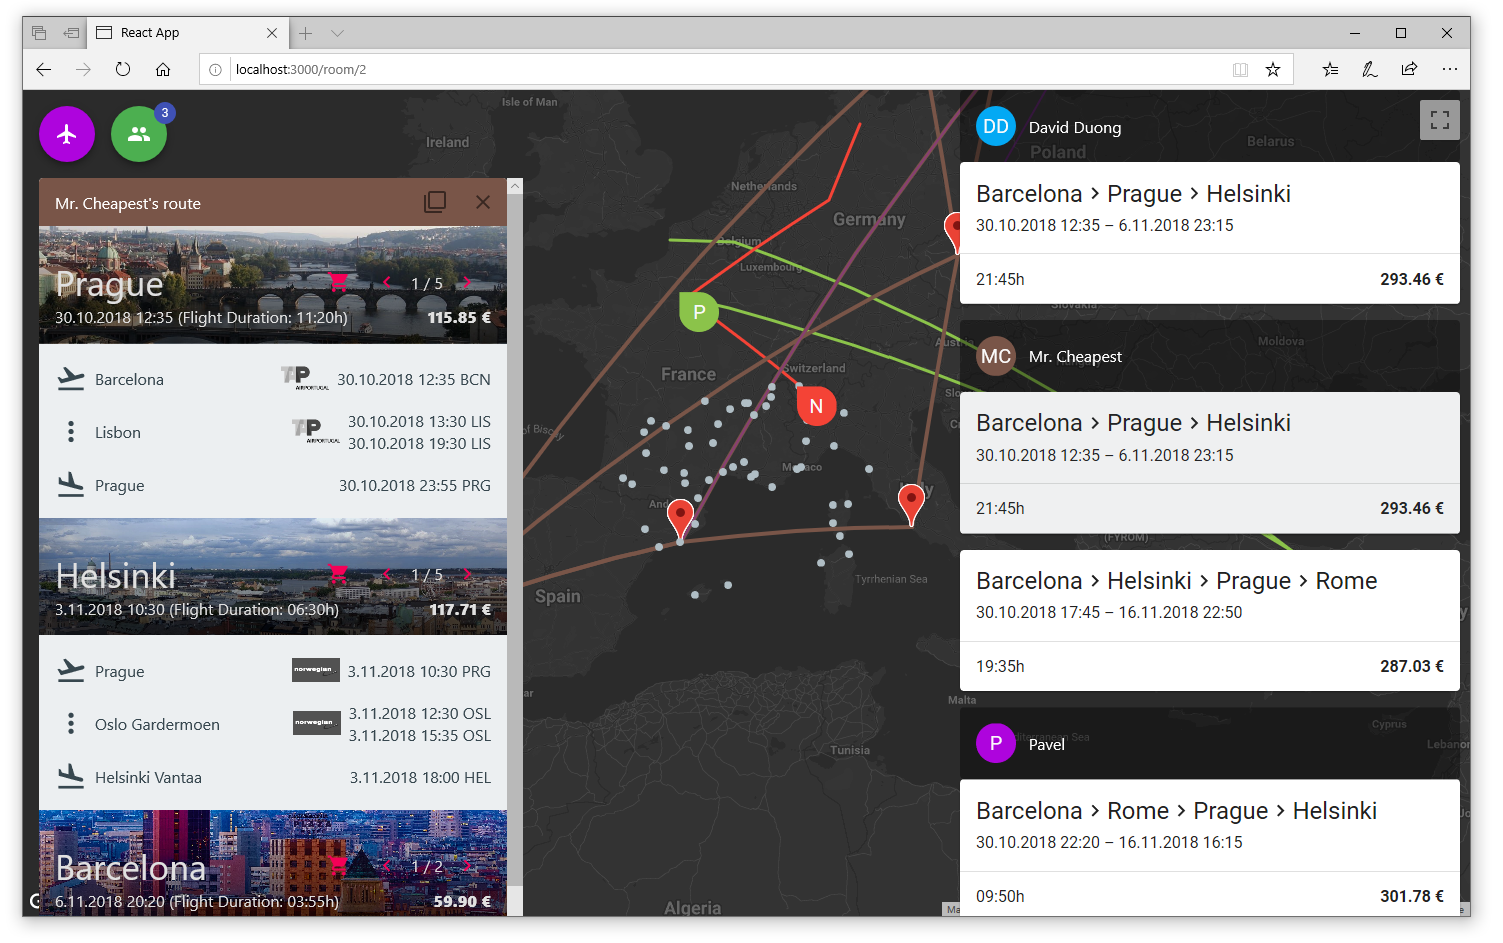
Task: Click the takeoff icon beside Barcelona departure
Action: (x=71, y=379)
